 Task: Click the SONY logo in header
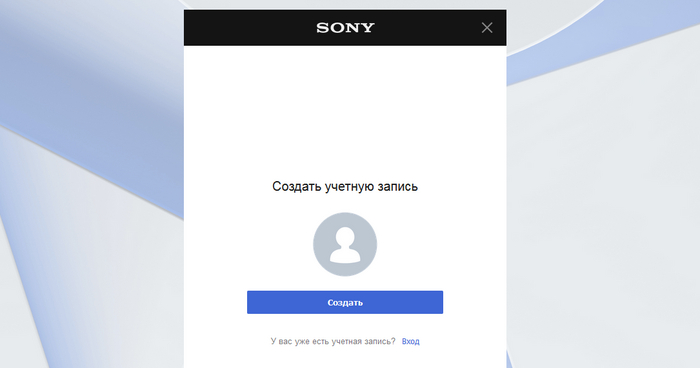point(345,28)
